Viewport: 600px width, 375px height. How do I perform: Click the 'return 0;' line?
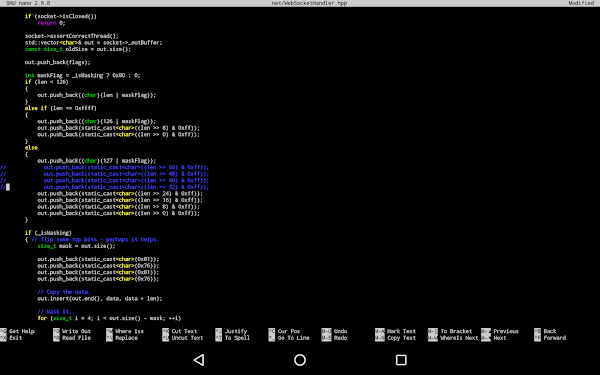point(51,23)
